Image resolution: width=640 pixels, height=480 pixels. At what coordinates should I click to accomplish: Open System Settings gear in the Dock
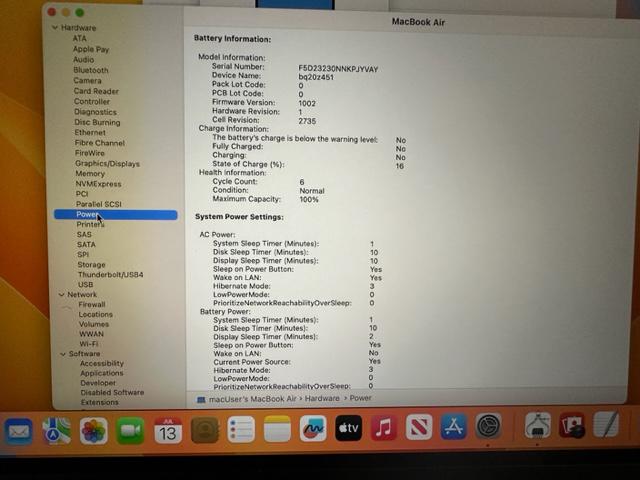[488, 426]
